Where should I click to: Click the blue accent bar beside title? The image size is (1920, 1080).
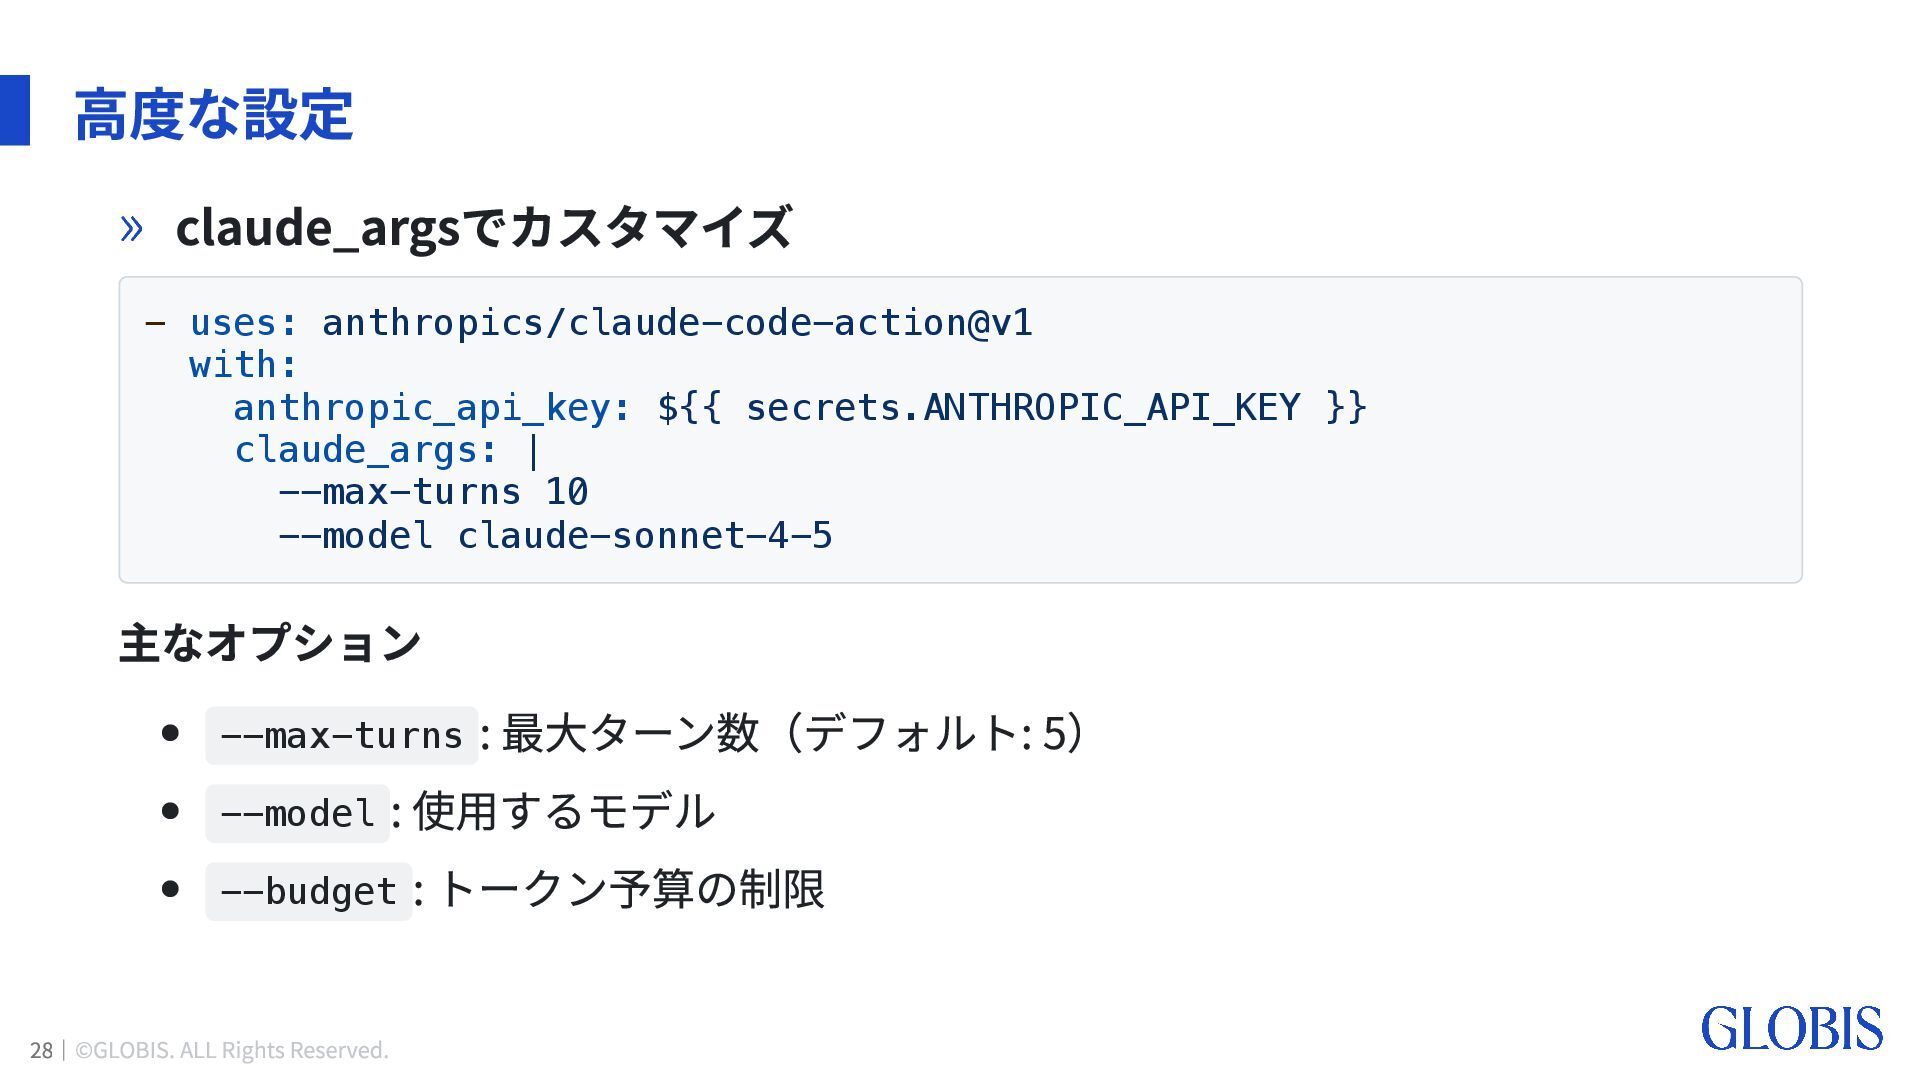[x=15, y=110]
